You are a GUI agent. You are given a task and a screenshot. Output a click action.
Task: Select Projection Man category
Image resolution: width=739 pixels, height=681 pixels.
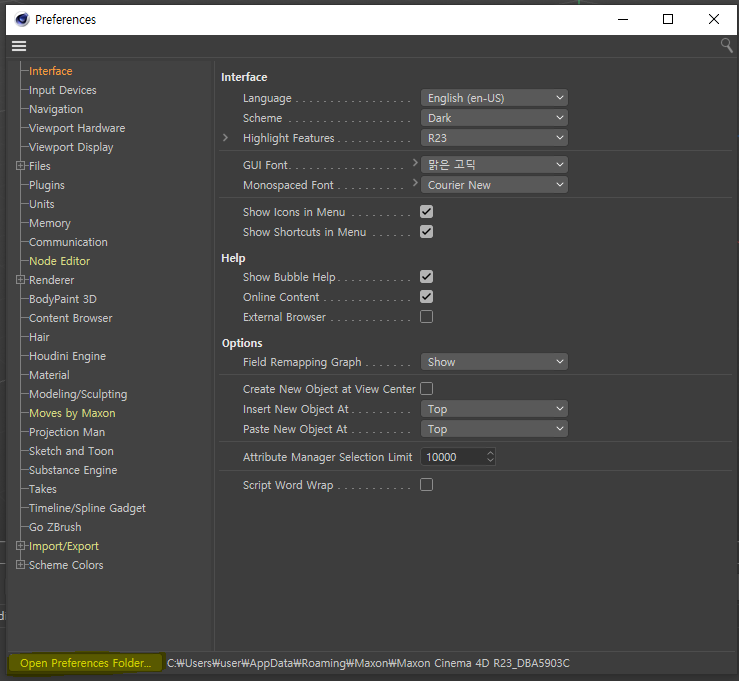click(x=67, y=432)
